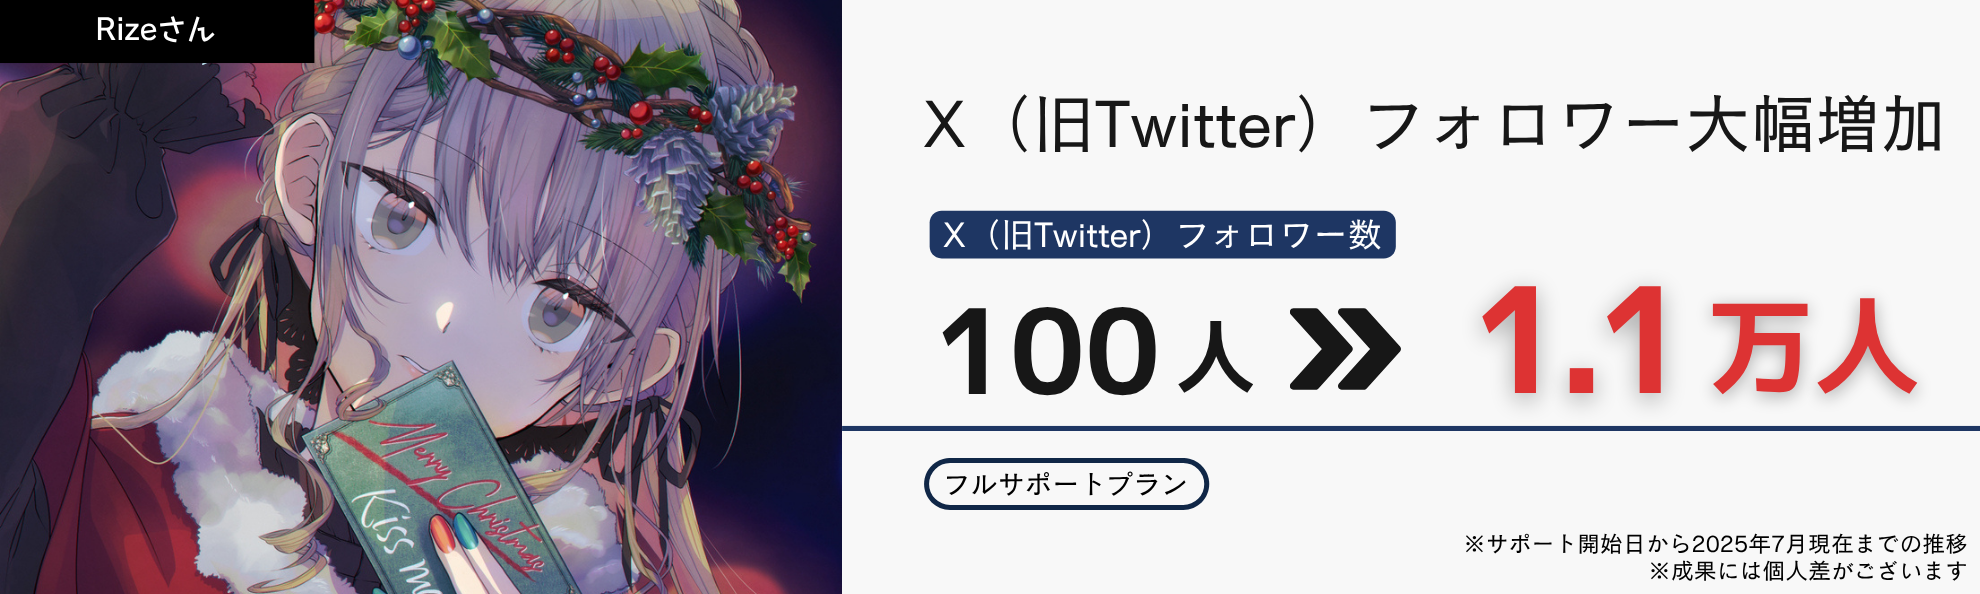This screenshot has width=1980, height=594.
Task: Click the フルサポートプラン pill button
Action: point(1066,484)
